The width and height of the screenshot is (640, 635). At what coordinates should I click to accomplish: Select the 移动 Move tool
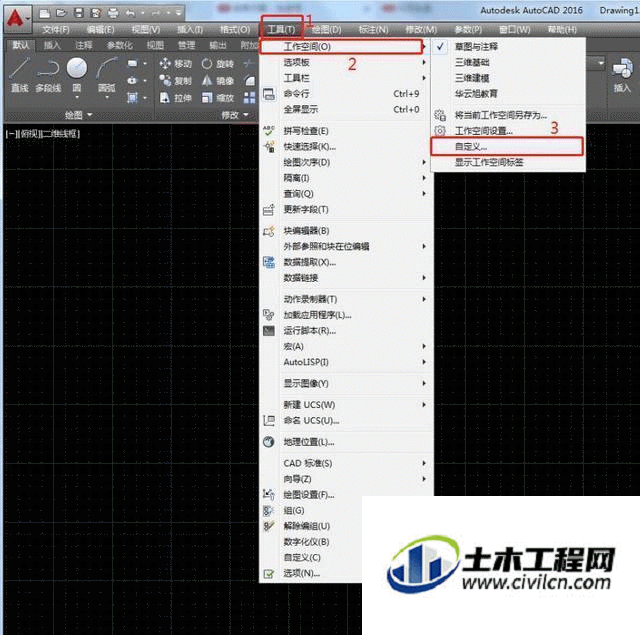pyautogui.click(x=176, y=64)
